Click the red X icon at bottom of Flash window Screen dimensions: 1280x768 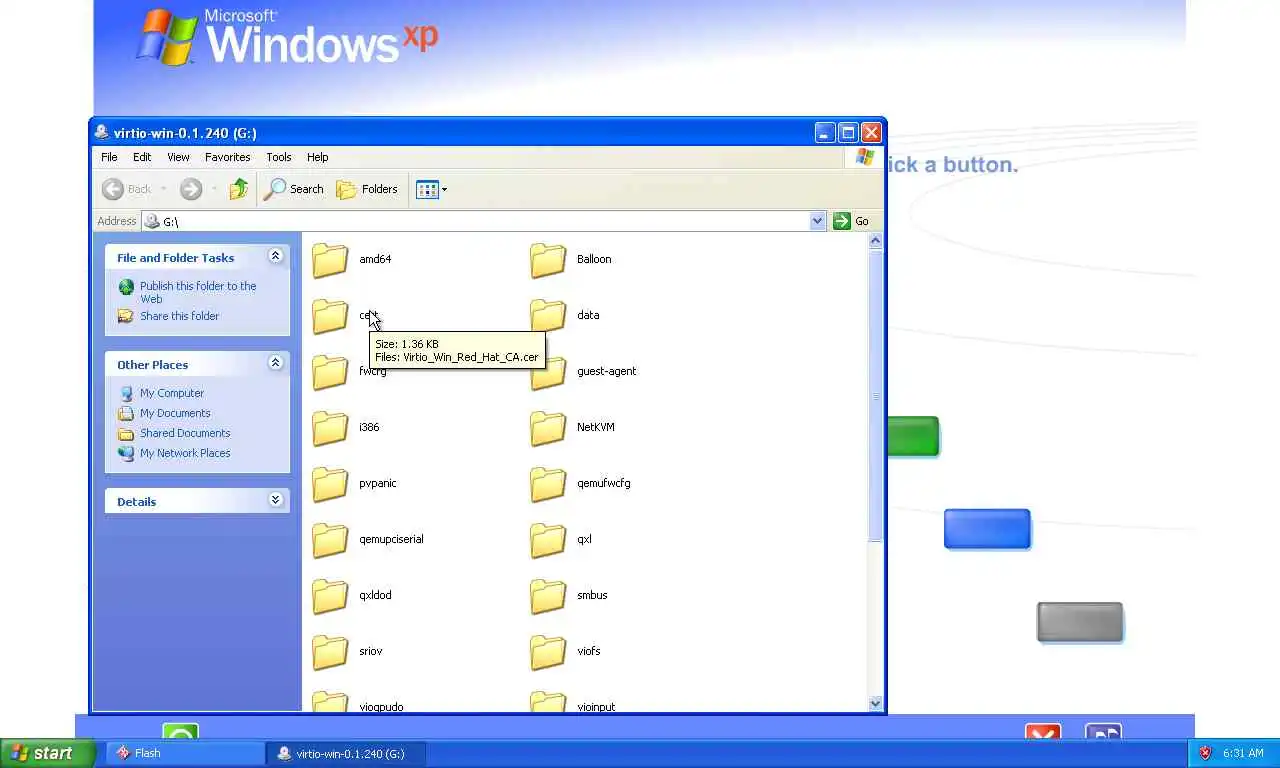click(x=1043, y=733)
